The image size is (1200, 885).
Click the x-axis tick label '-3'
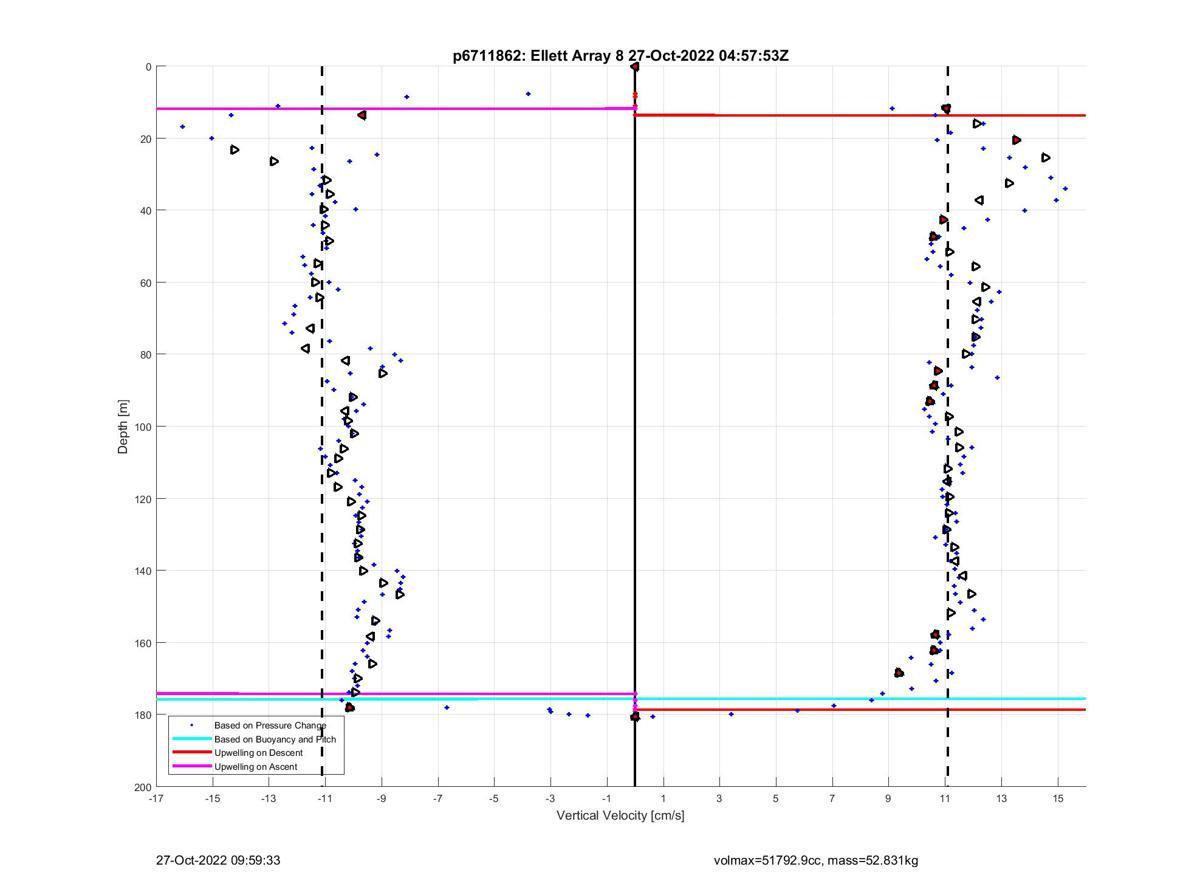tap(550, 798)
